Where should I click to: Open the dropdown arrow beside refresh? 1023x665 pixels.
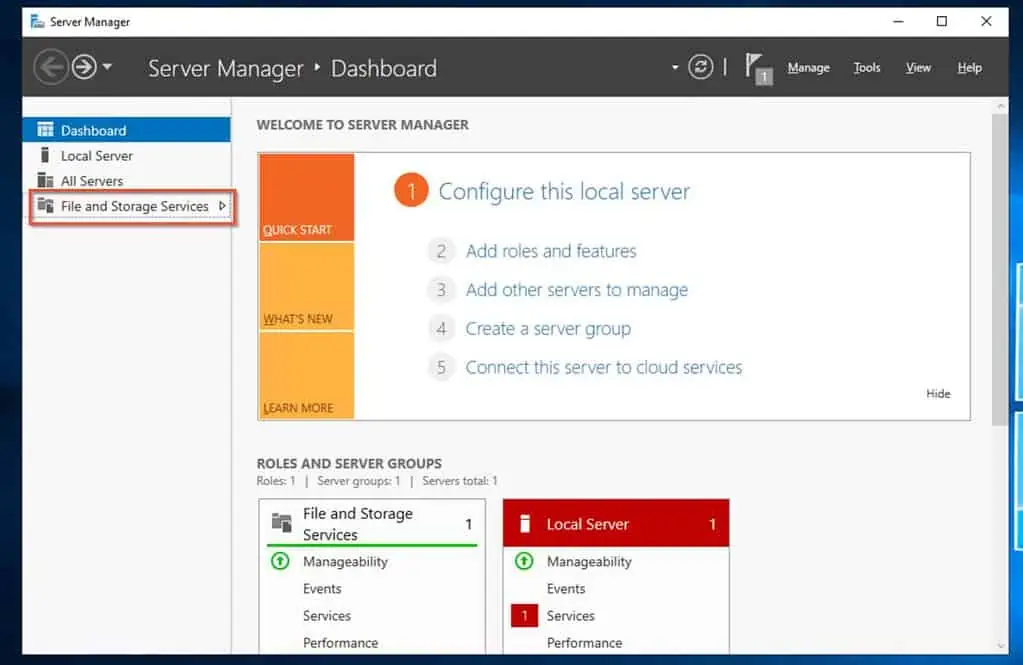[x=675, y=67]
